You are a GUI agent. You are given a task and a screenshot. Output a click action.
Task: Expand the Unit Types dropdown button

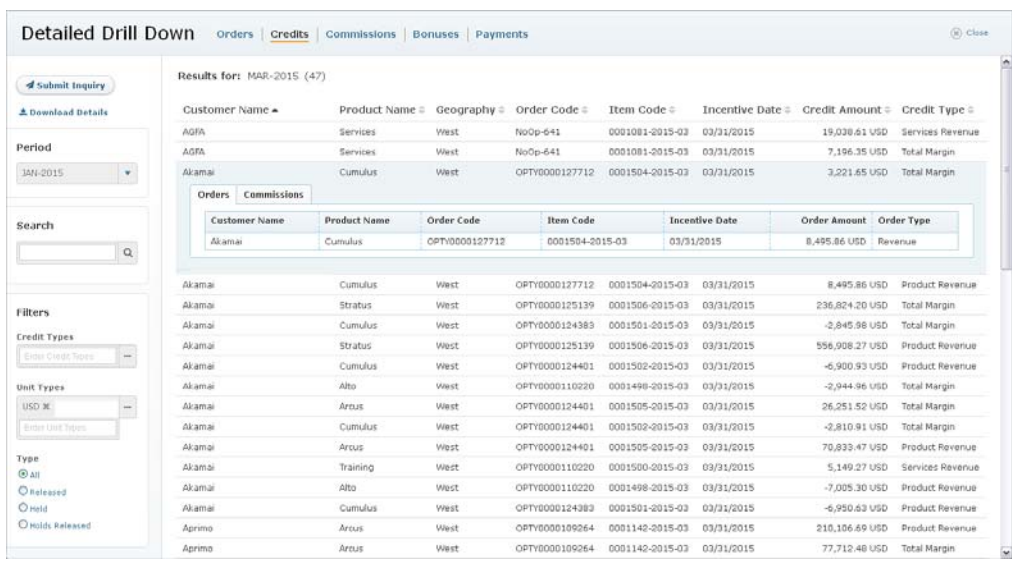pyautogui.click(x=127, y=407)
